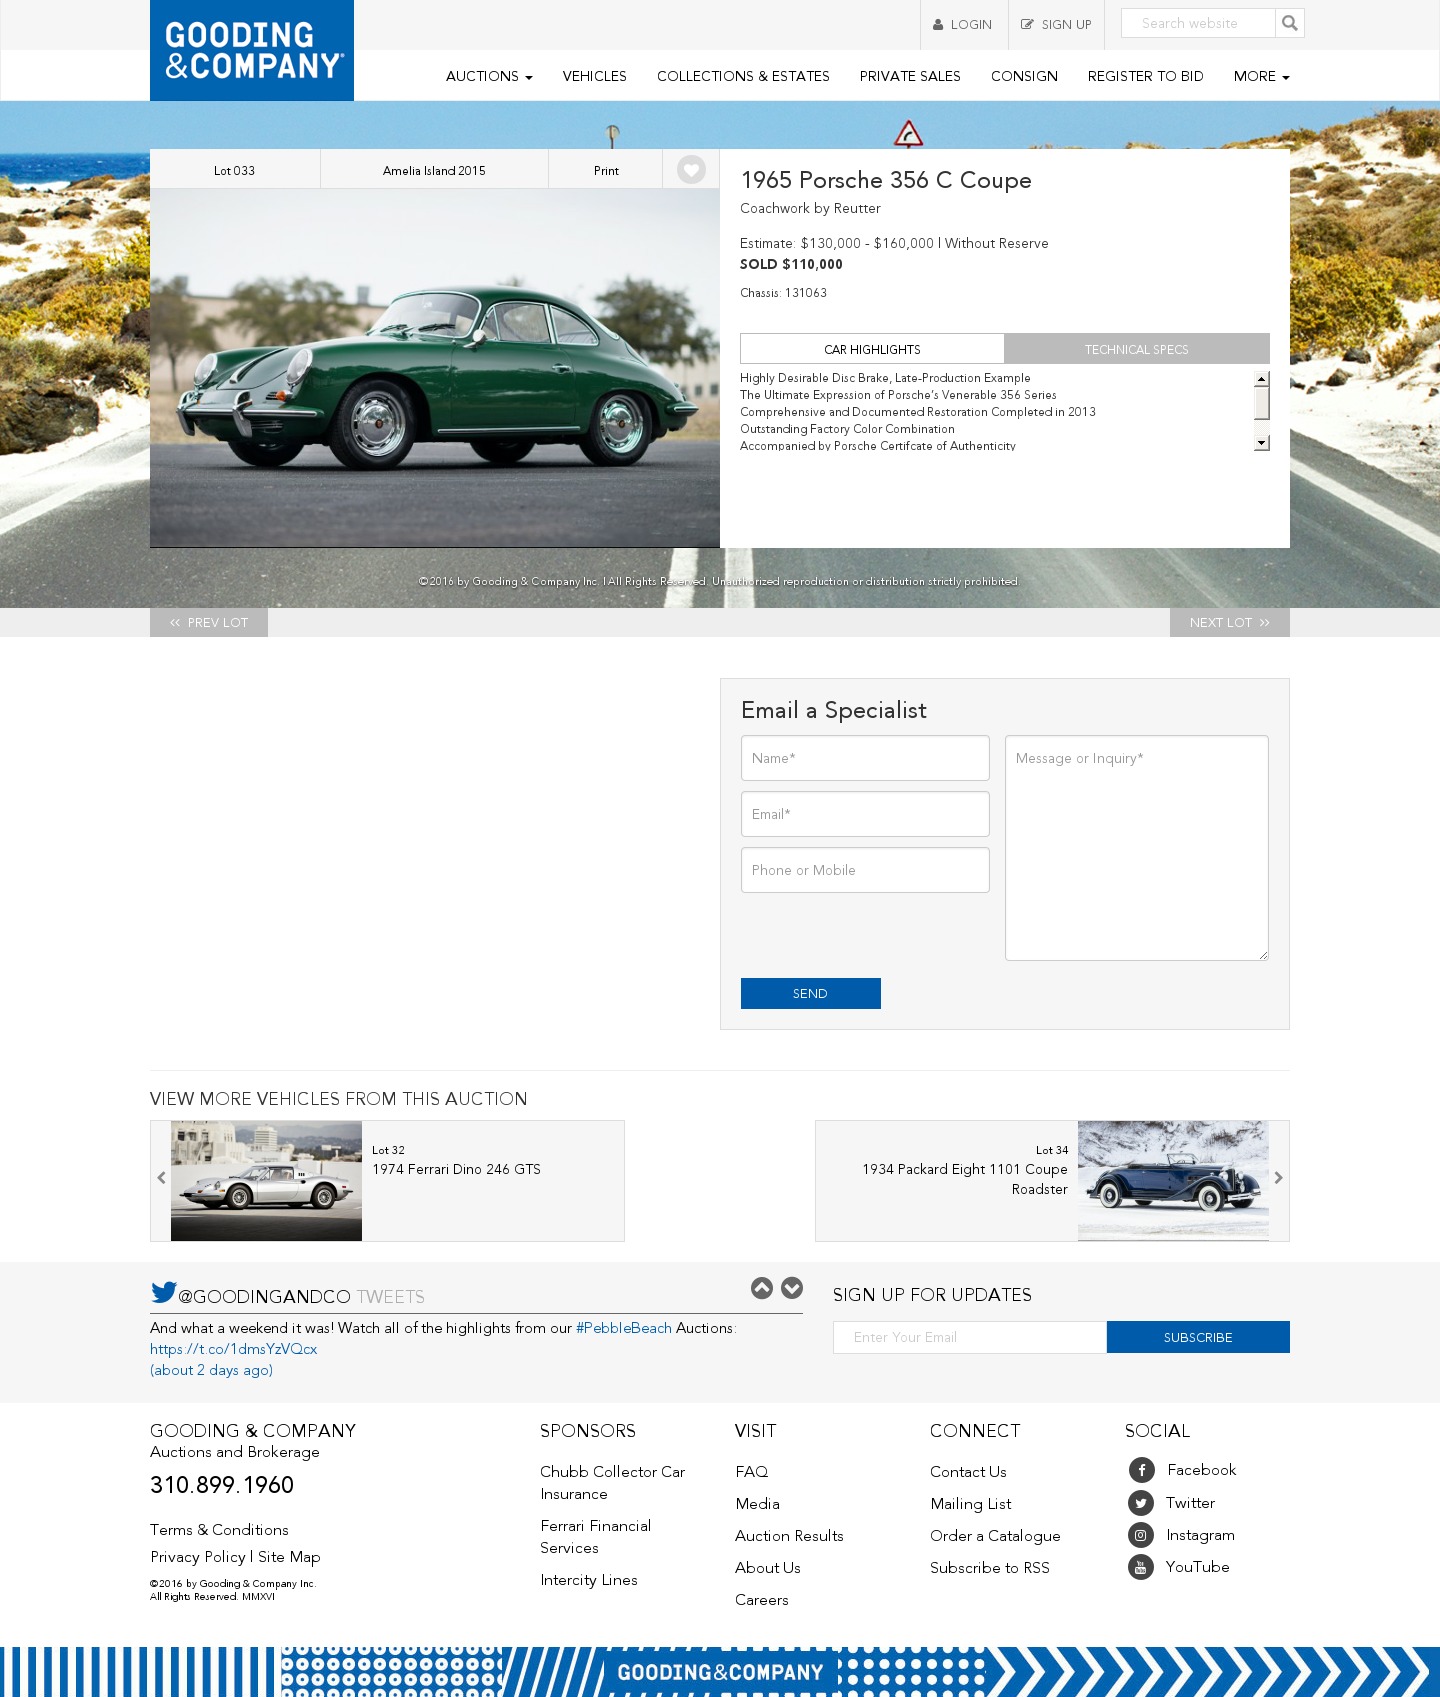Click the Gooding & Company logo
1440x1697 pixels.
click(x=252, y=50)
